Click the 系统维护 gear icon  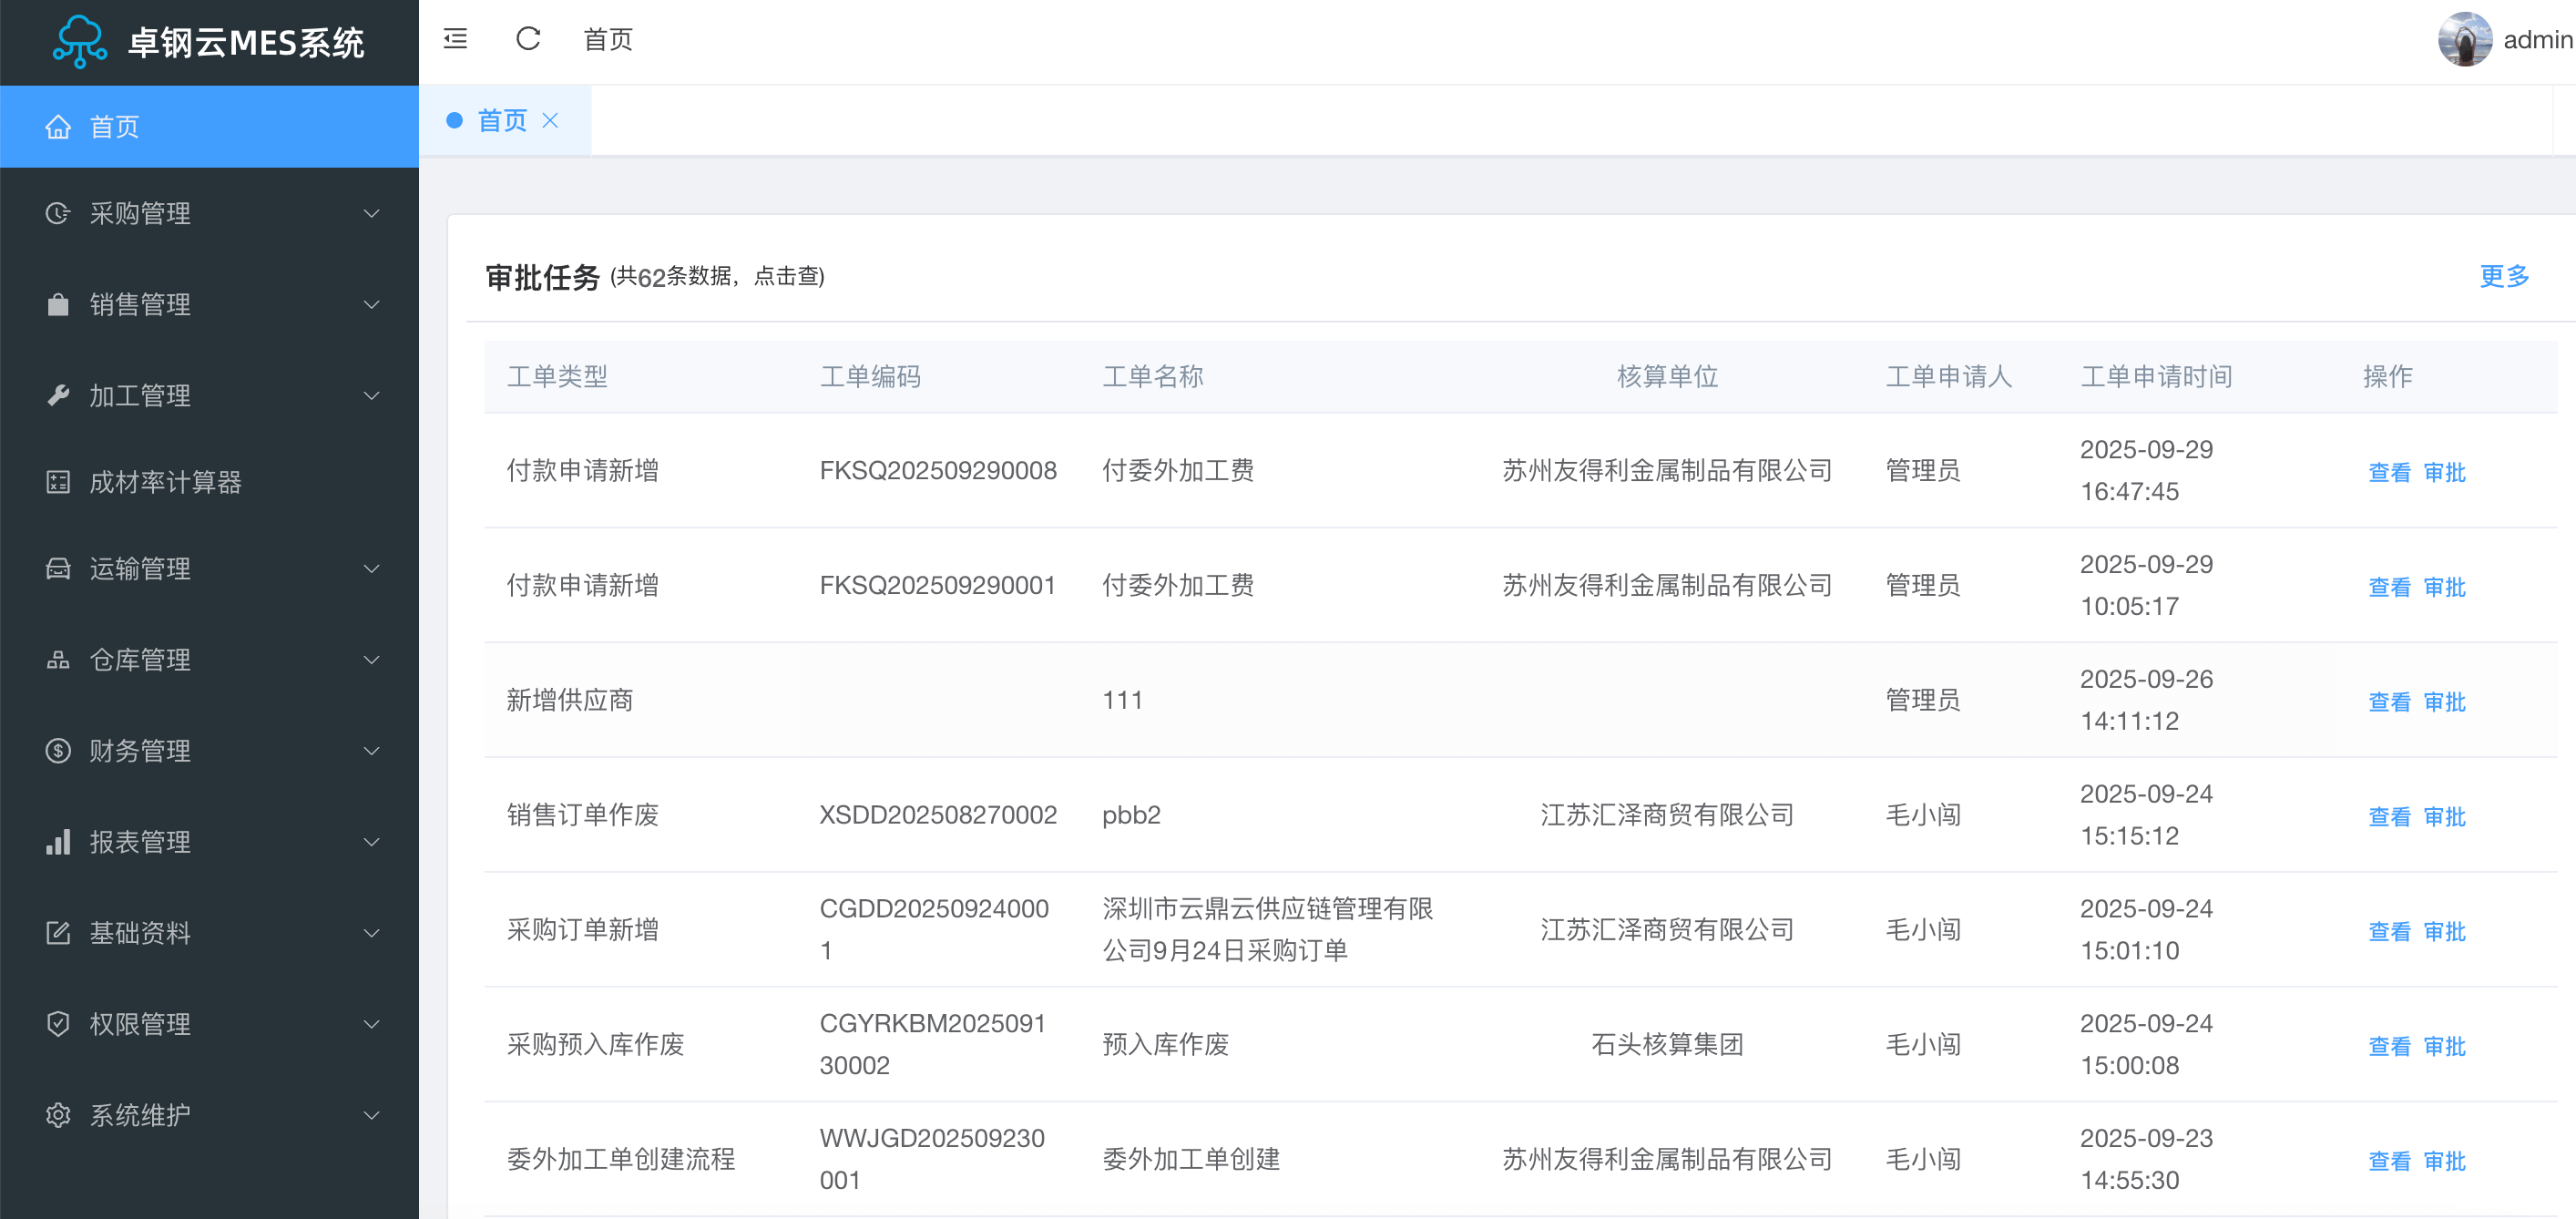coord(58,1114)
